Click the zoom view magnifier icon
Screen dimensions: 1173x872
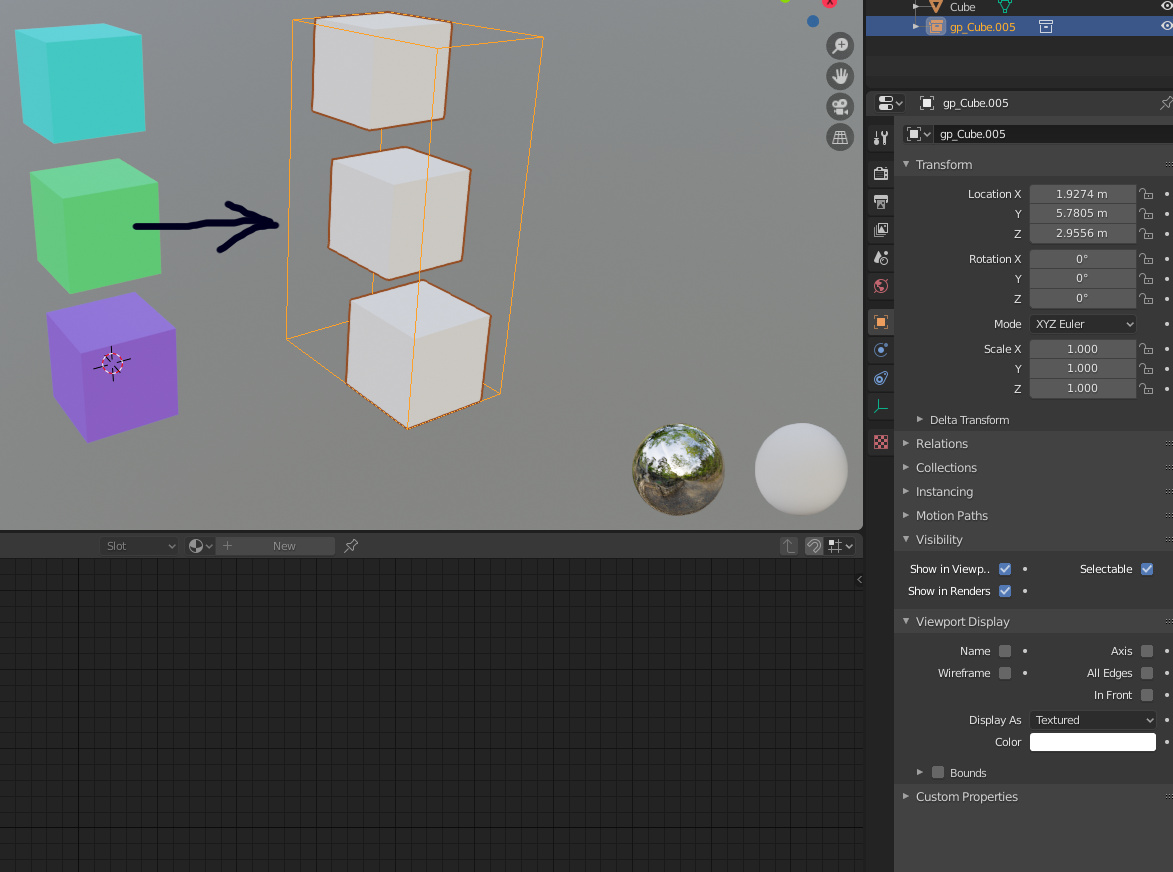click(840, 46)
